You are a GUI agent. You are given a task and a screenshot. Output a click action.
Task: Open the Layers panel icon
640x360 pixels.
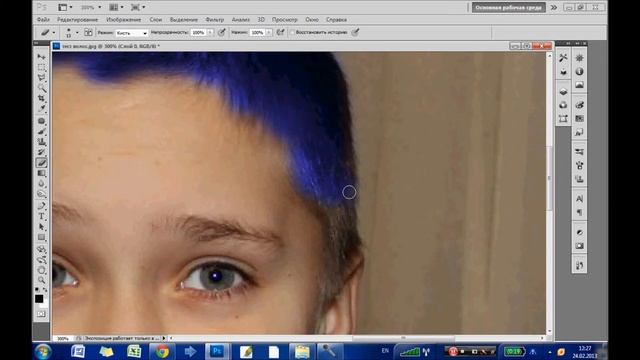coord(563,91)
